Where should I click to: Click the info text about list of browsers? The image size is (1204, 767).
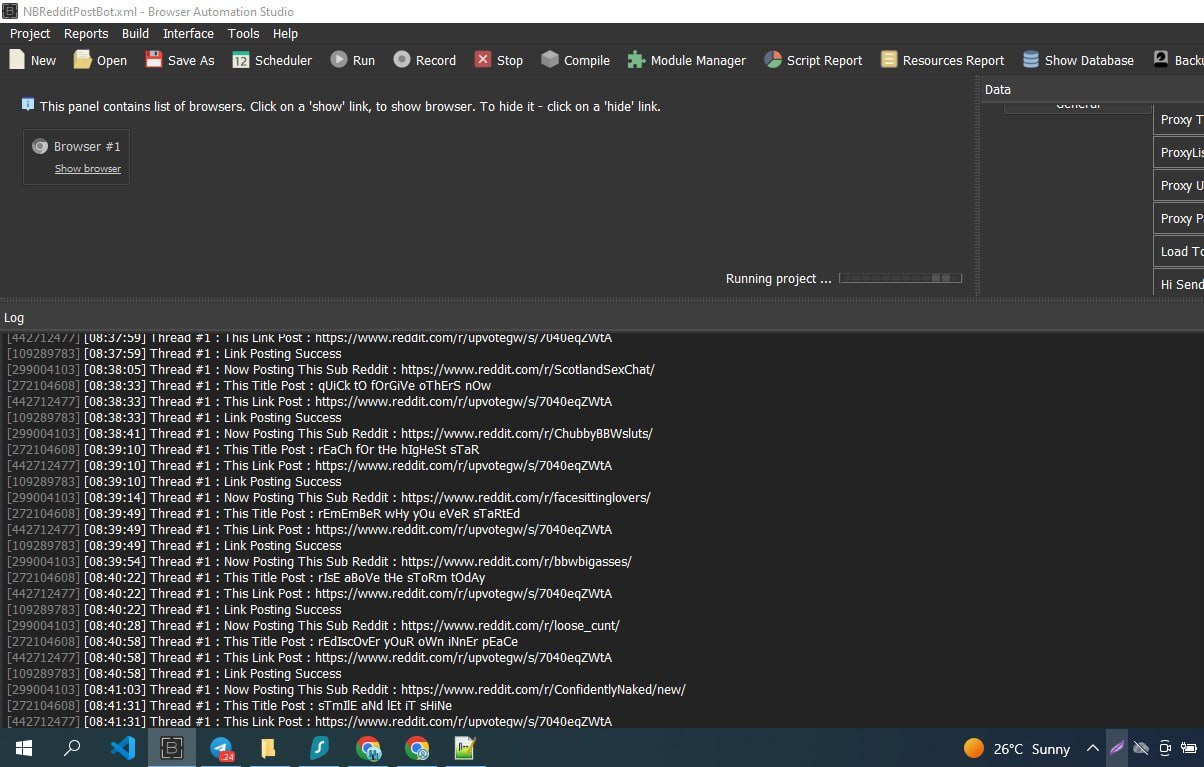(x=350, y=106)
